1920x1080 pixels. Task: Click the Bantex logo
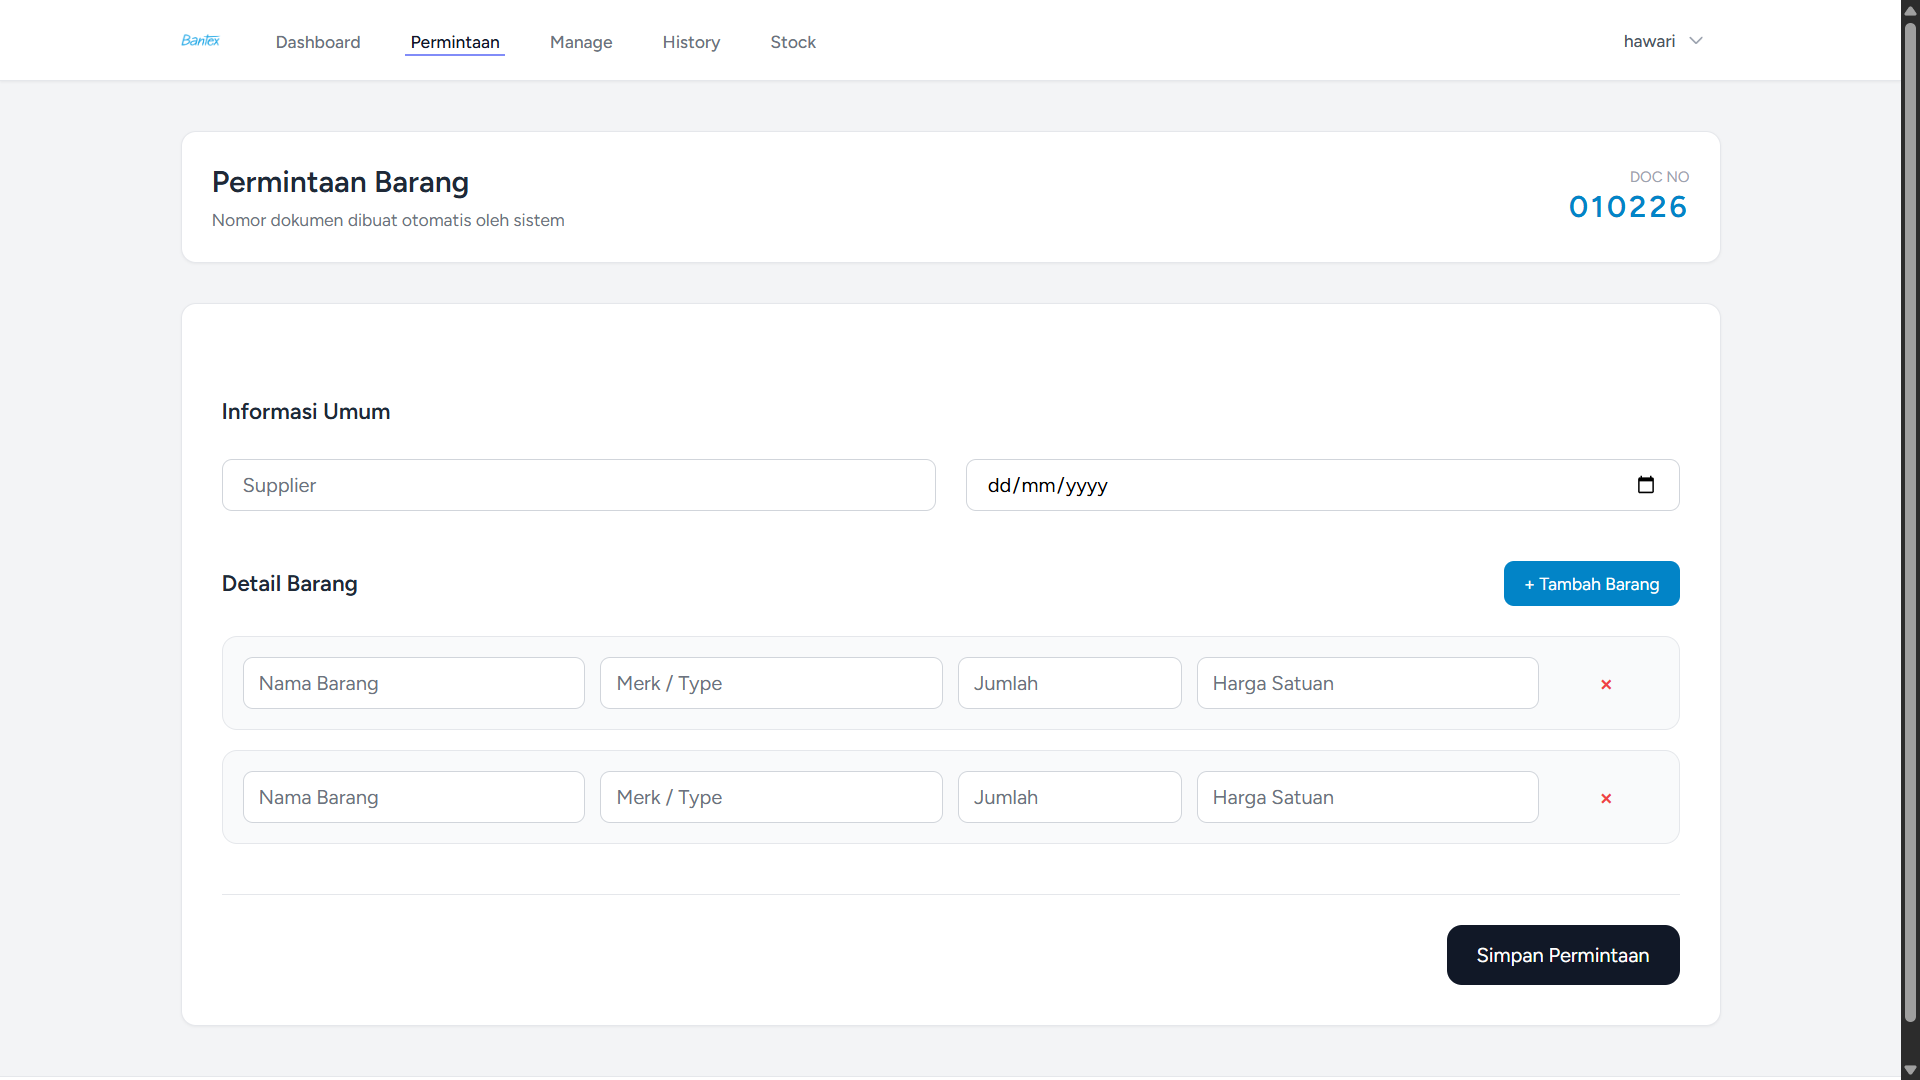(200, 41)
